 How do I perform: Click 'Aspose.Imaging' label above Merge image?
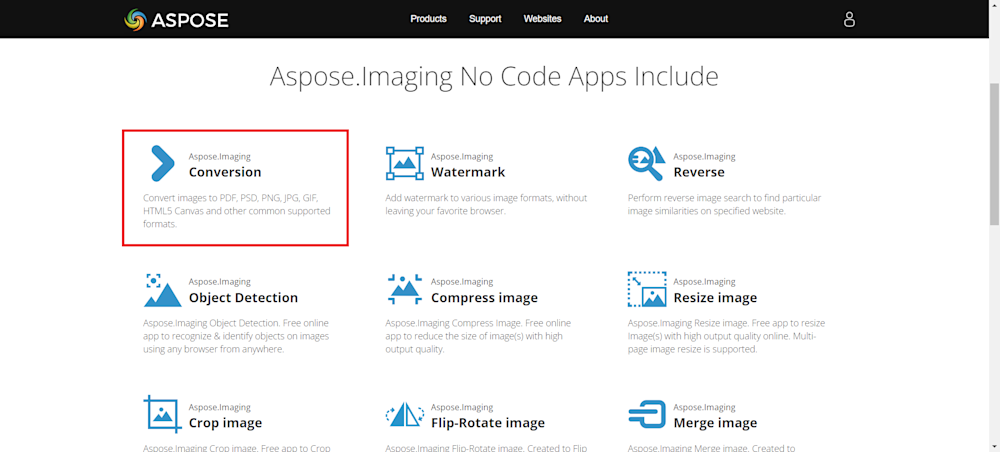(704, 407)
